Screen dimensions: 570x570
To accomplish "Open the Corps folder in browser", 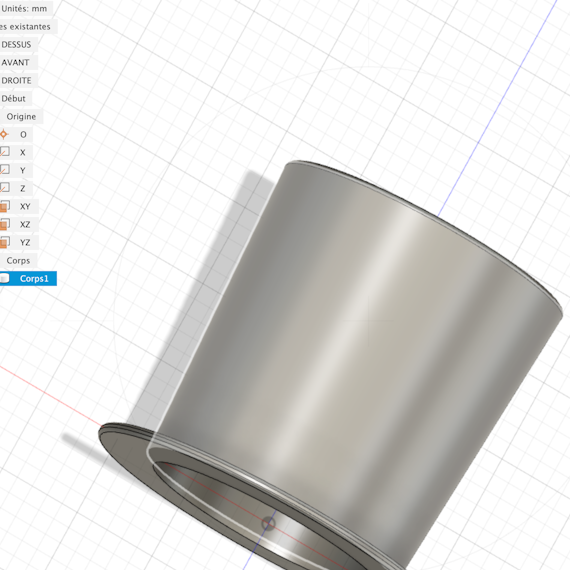I will click(18, 261).
